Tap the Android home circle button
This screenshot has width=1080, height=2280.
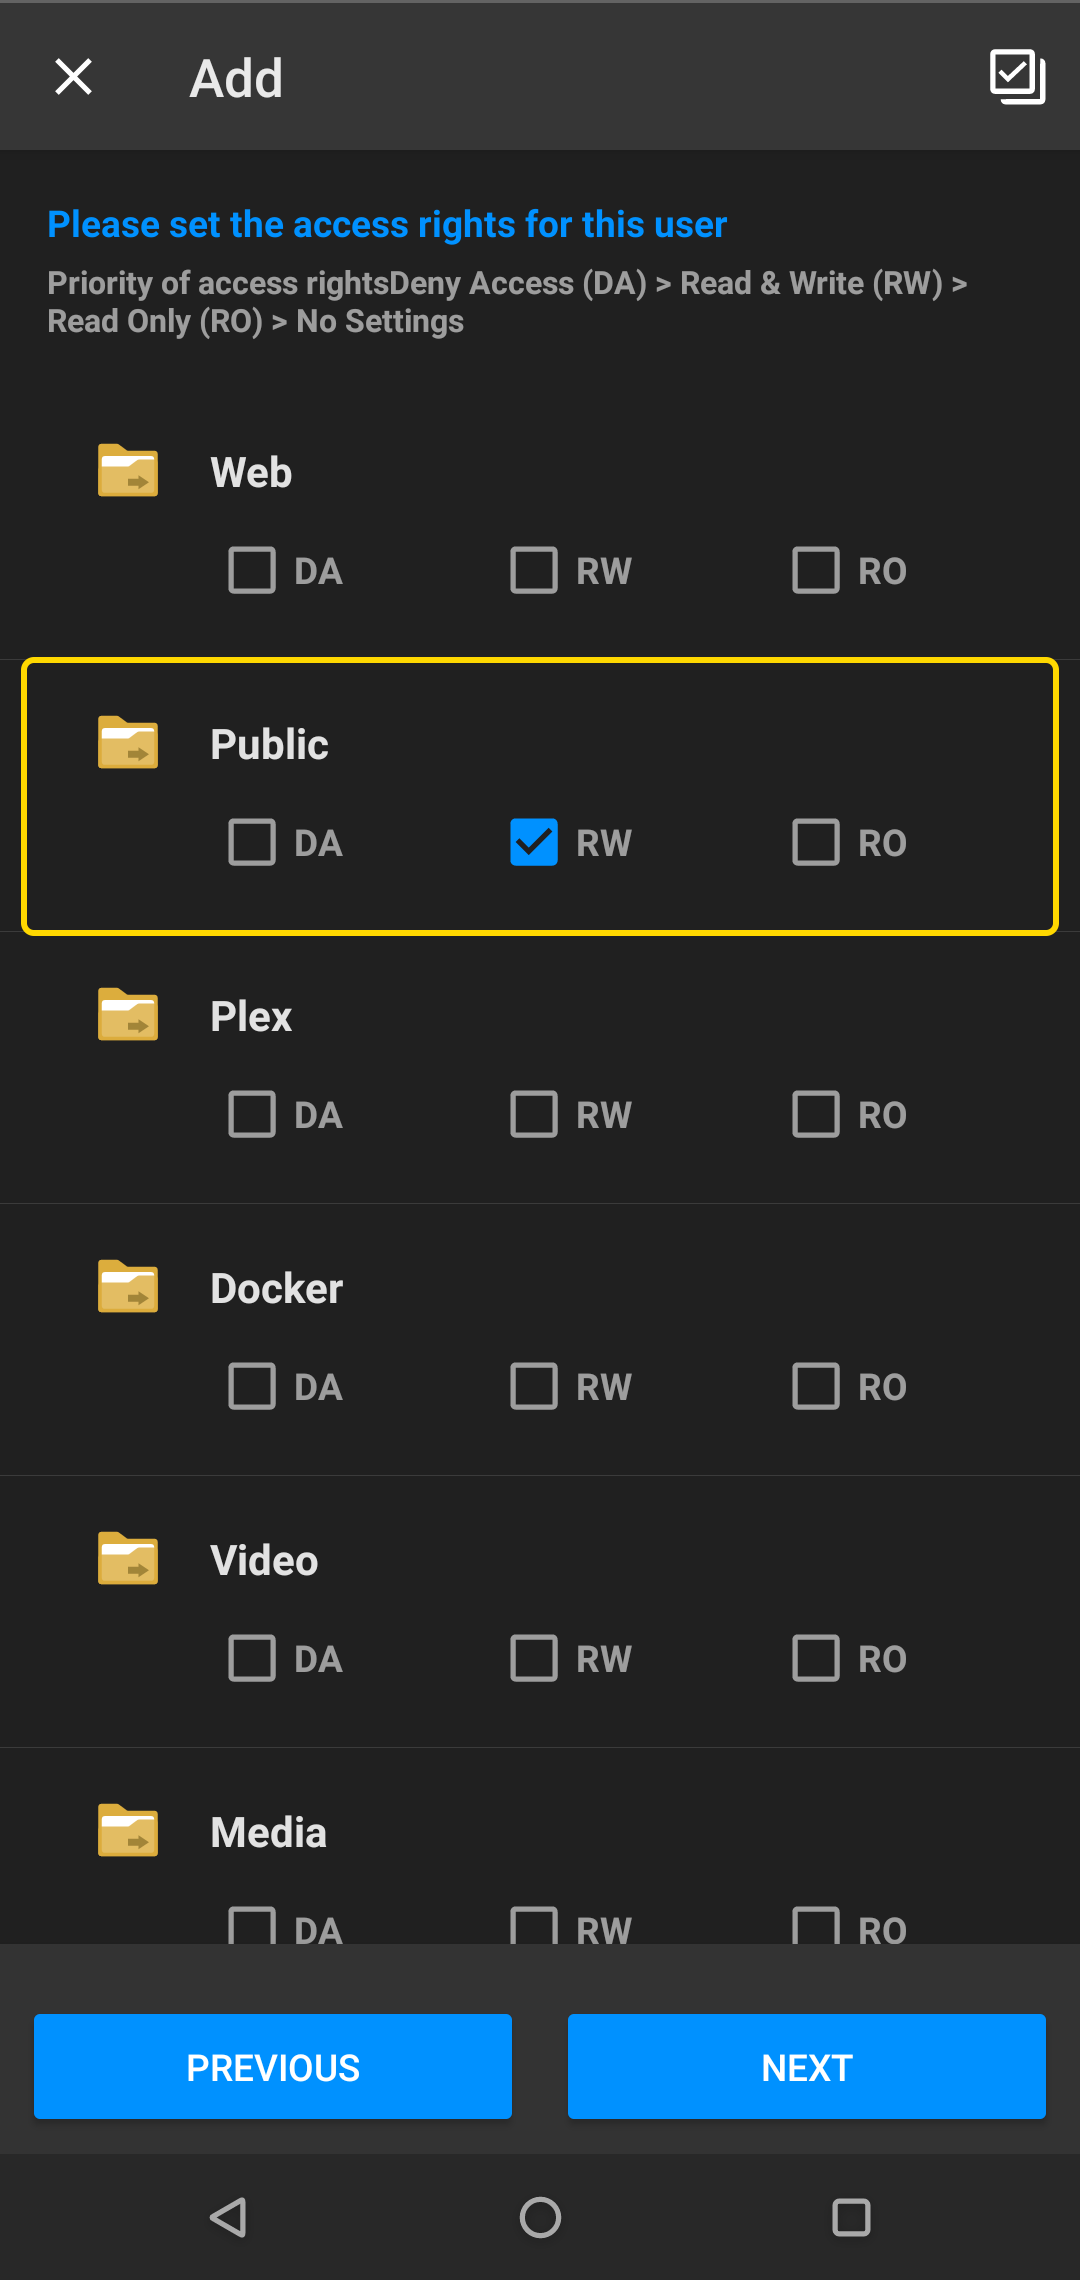click(540, 2217)
